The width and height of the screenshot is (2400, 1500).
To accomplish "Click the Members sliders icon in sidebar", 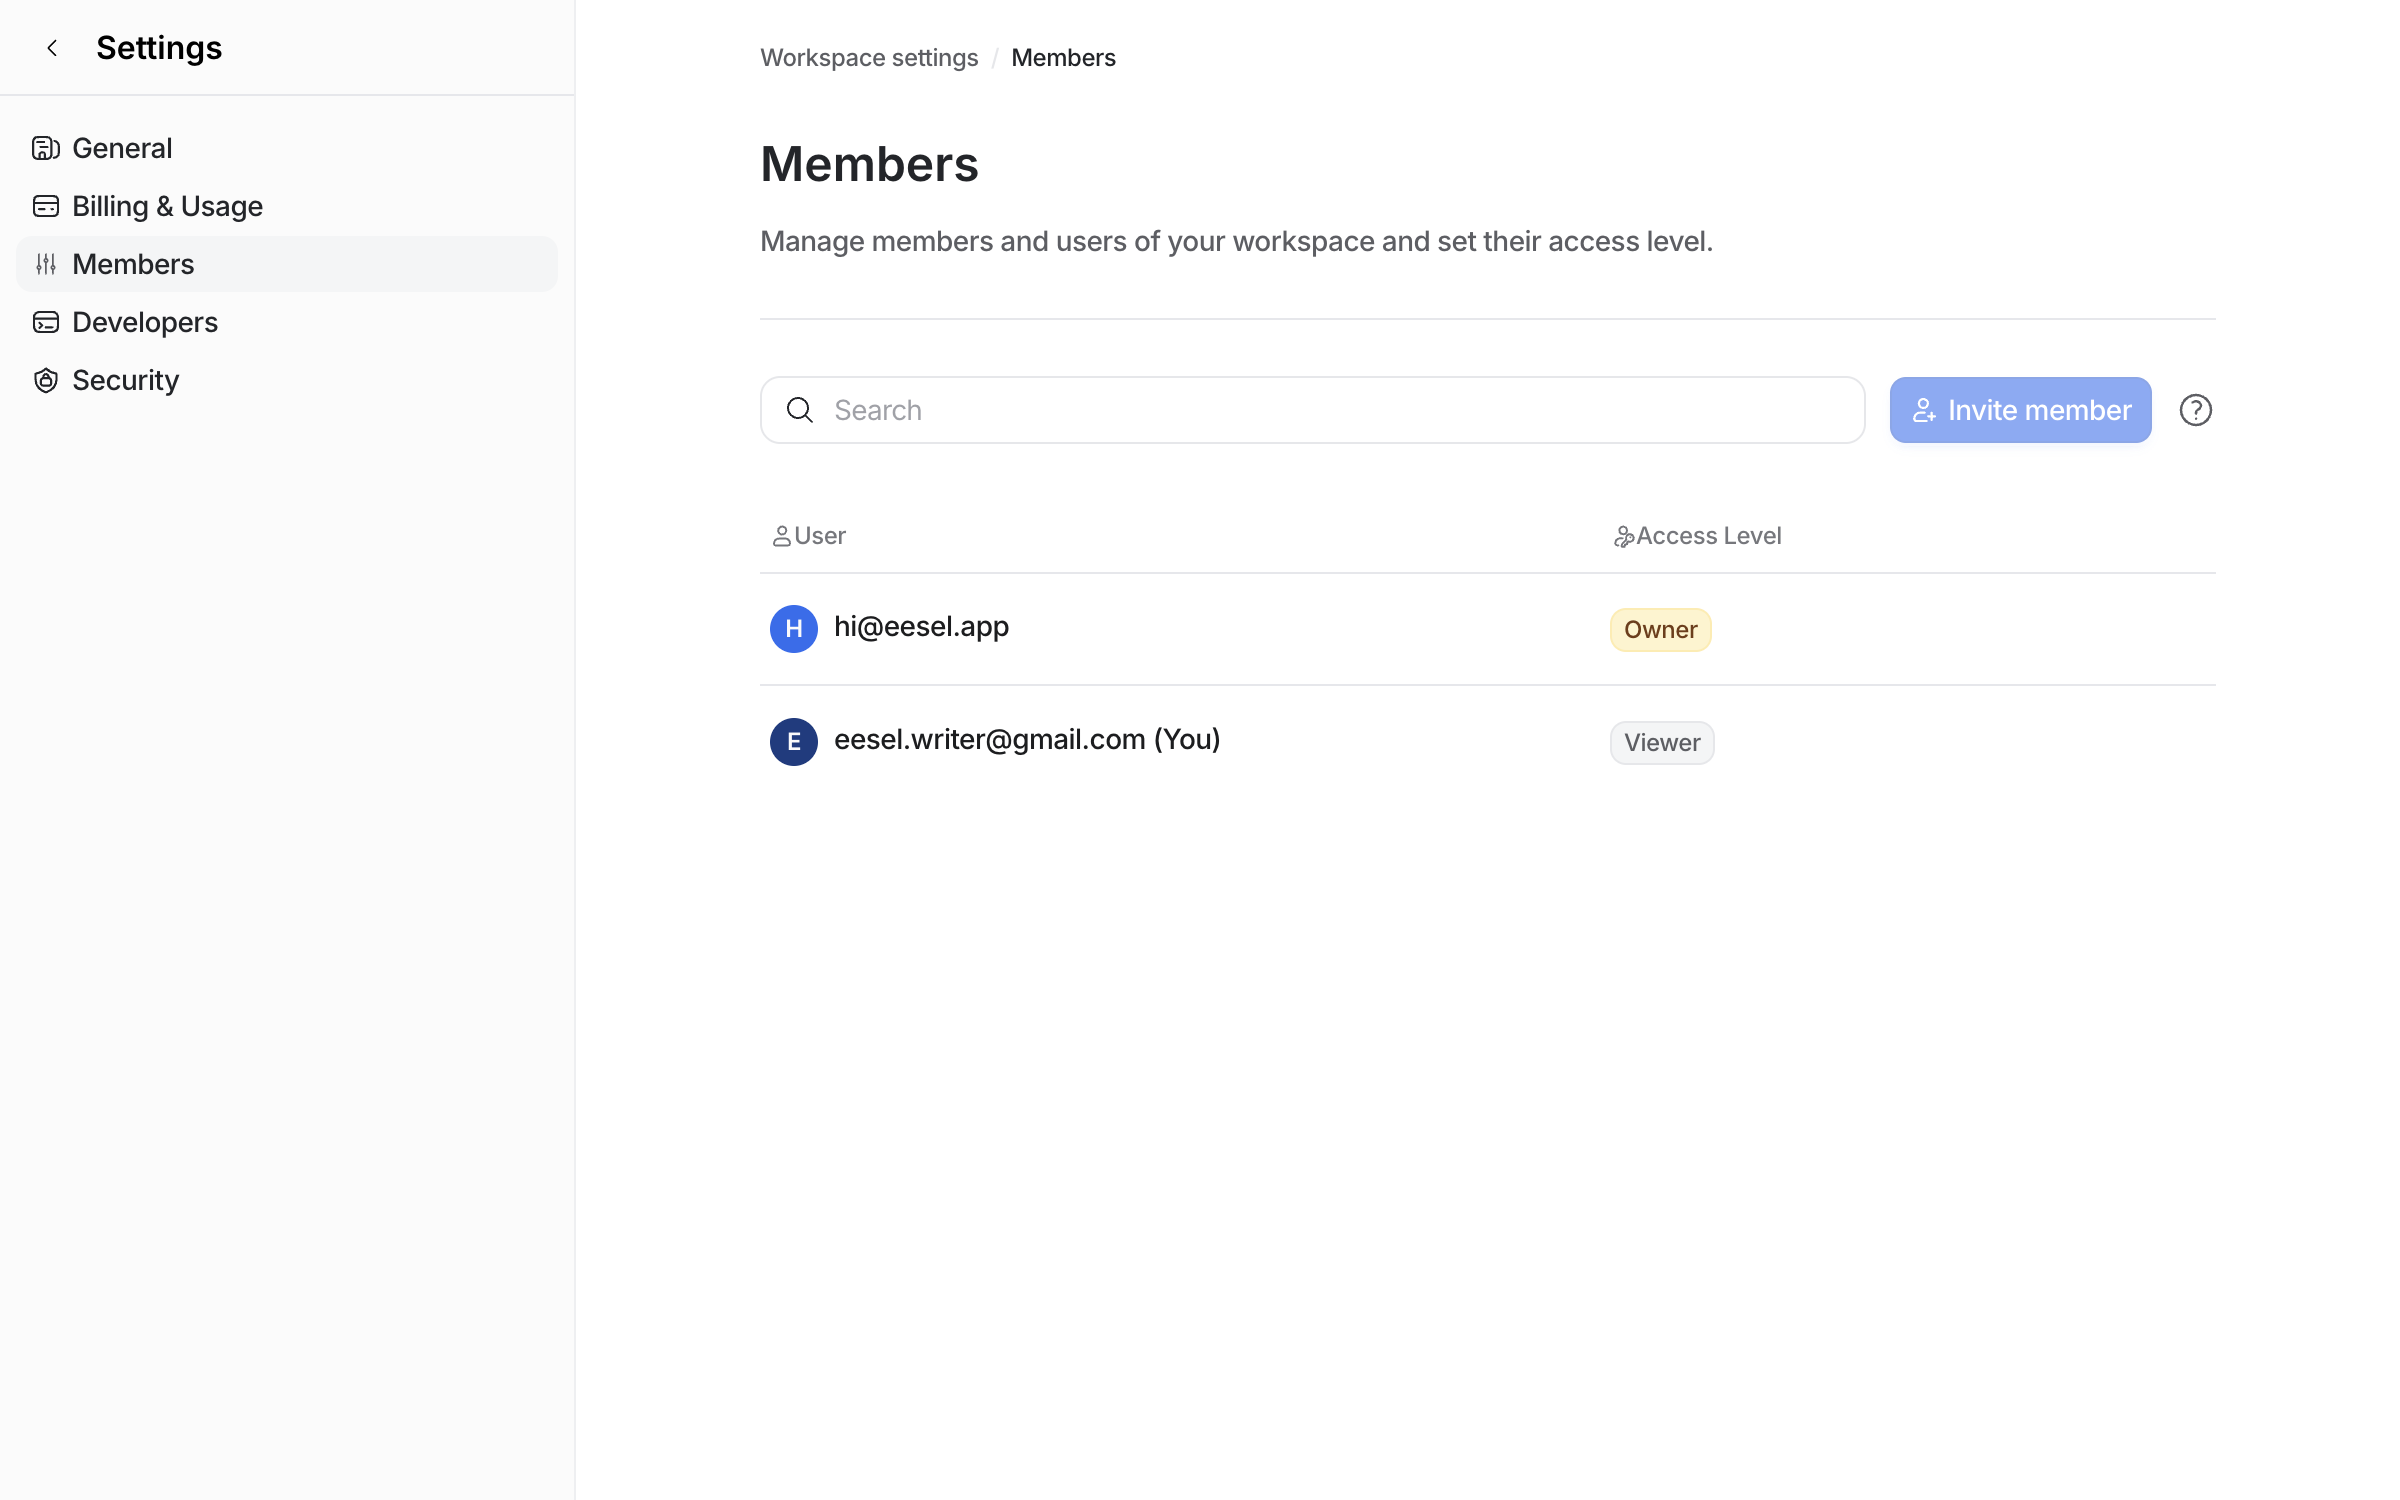I will tap(46, 264).
